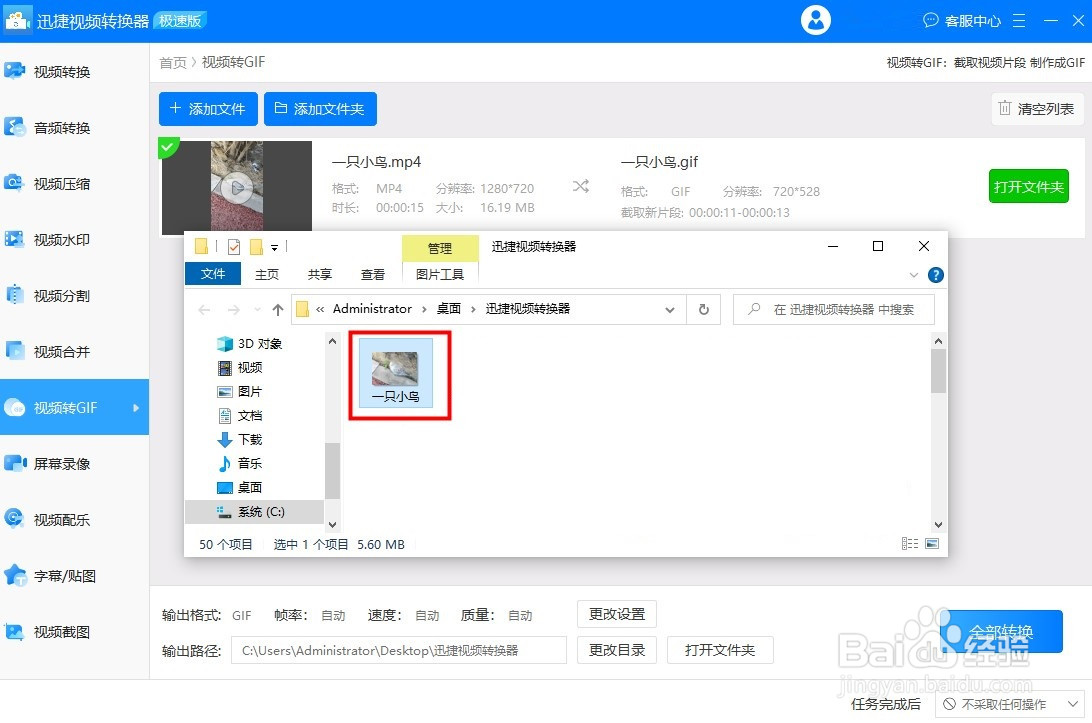
Task: Click 更改设置 button
Action: (617, 614)
